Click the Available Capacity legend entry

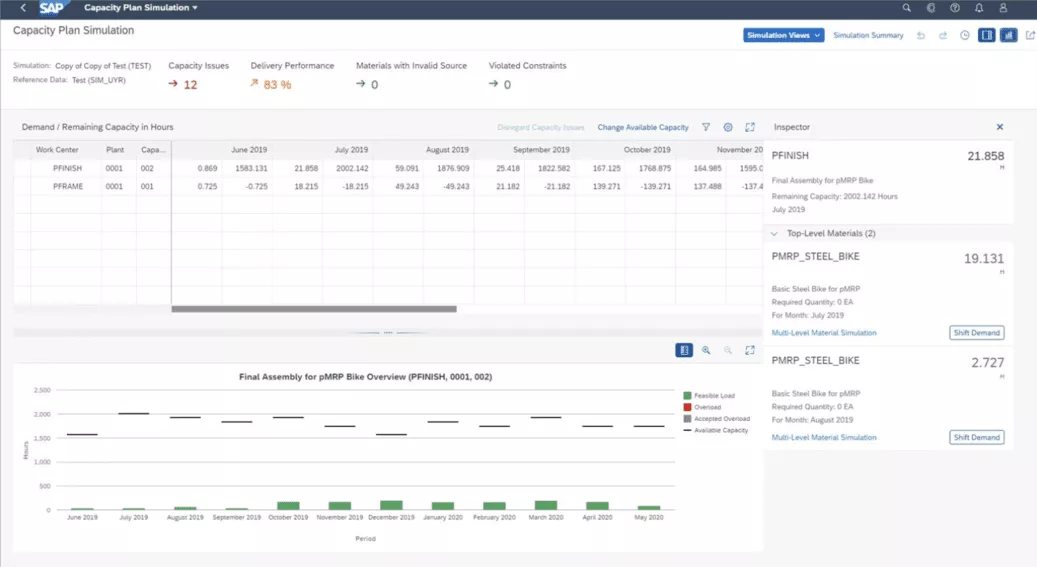click(x=716, y=431)
